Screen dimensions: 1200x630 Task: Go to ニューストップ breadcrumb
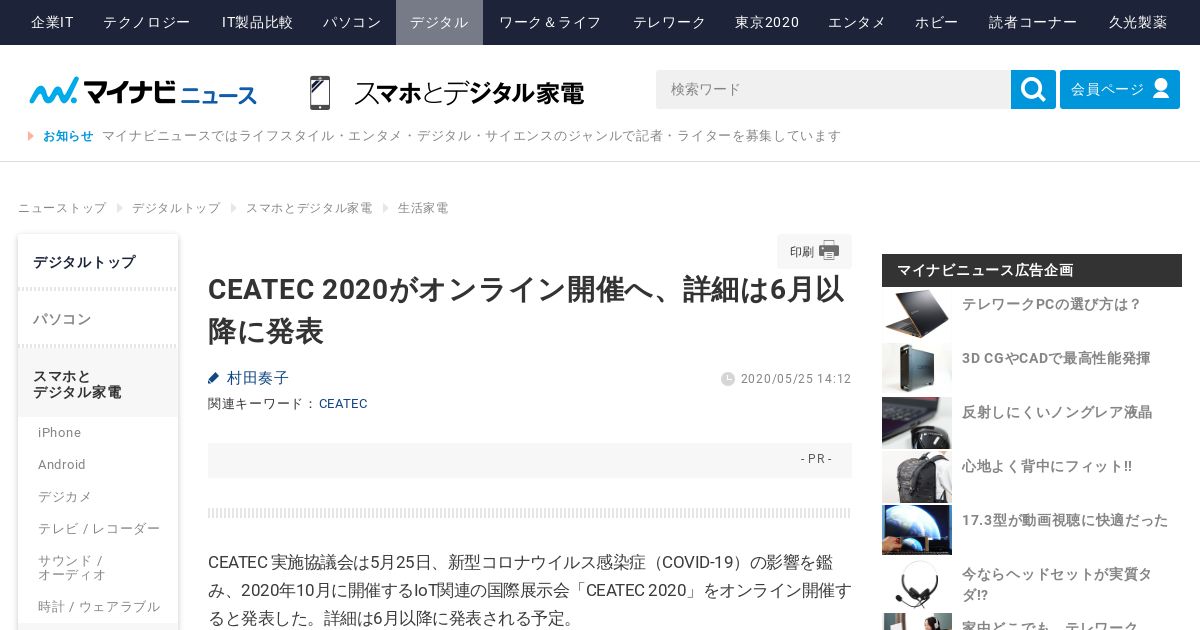click(x=62, y=208)
